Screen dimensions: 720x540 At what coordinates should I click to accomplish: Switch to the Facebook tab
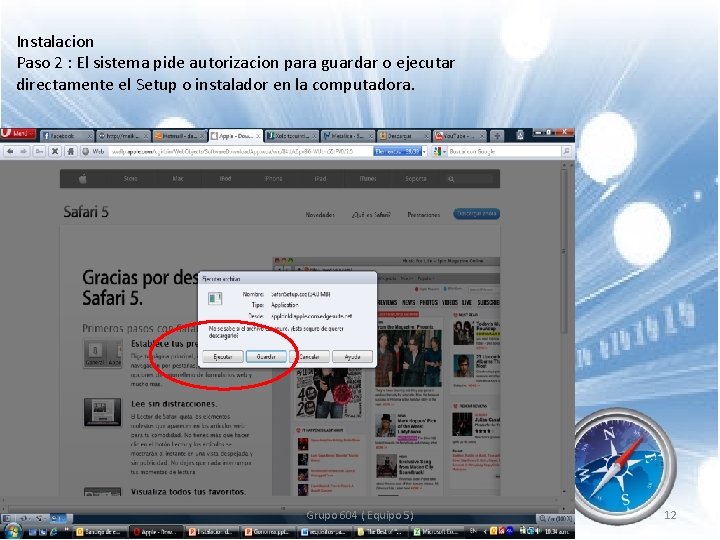pos(67,136)
